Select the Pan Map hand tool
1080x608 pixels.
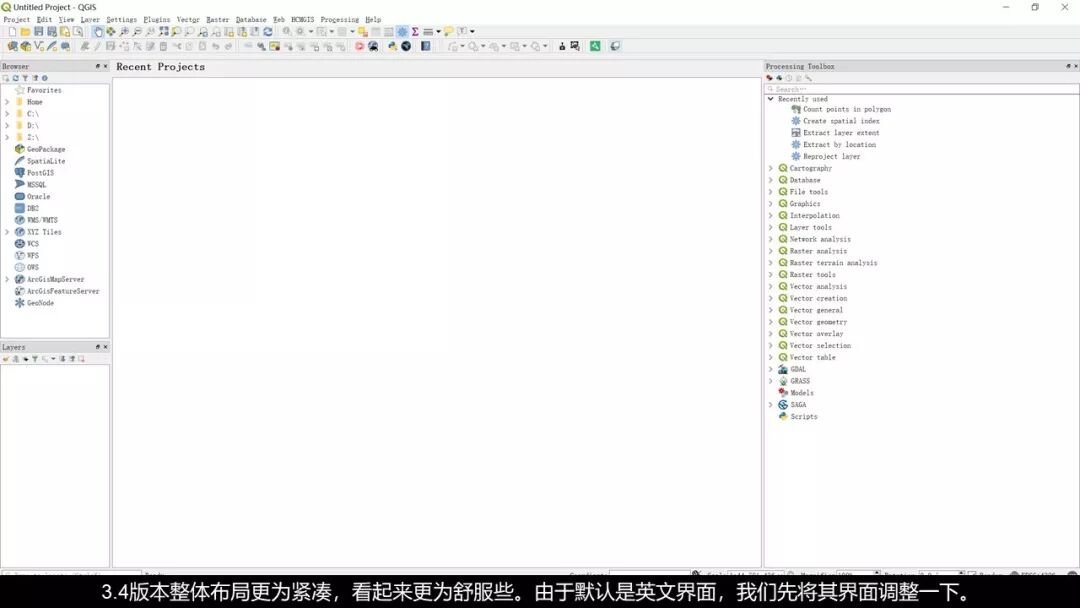coord(98,32)
